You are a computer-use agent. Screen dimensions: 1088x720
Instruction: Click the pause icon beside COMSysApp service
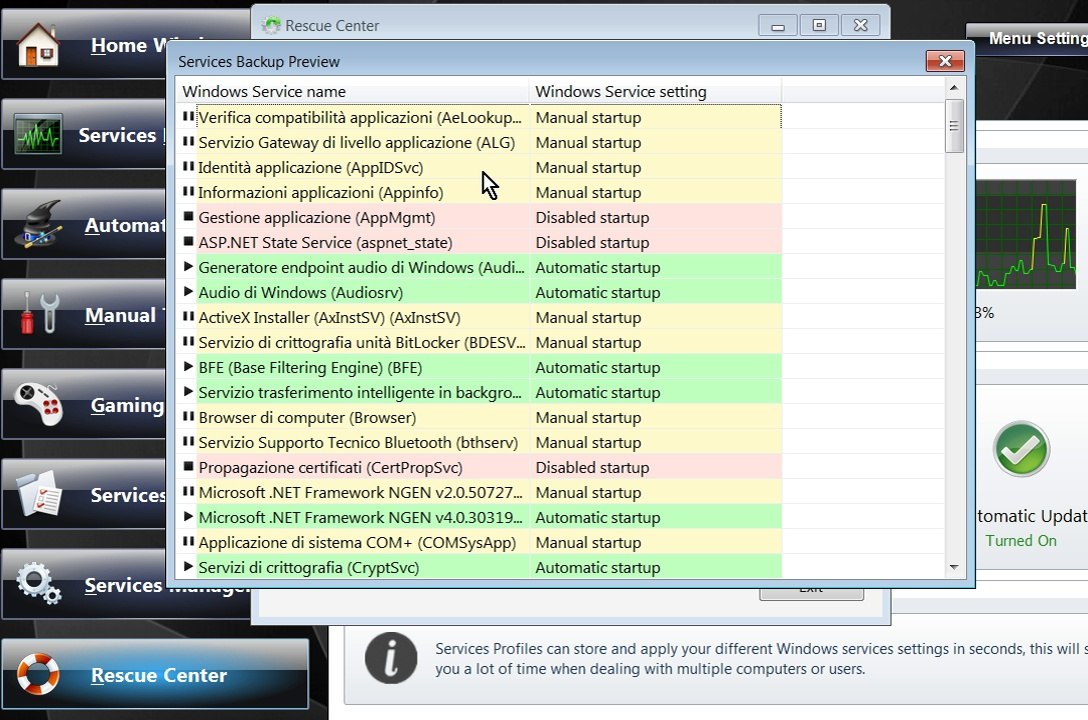[188, 541]
